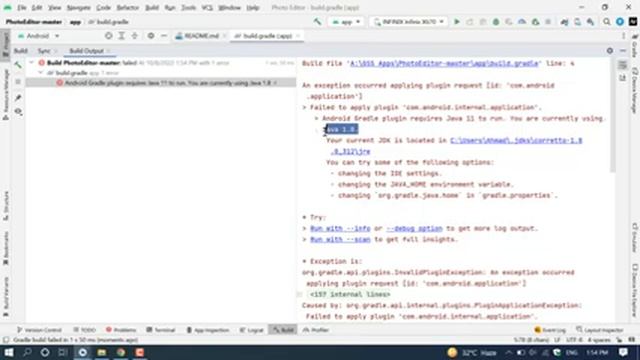This screenshot has width=640, height=360.
Task: Click the Select Opened File target icon
Action: [x=108, y=36]
